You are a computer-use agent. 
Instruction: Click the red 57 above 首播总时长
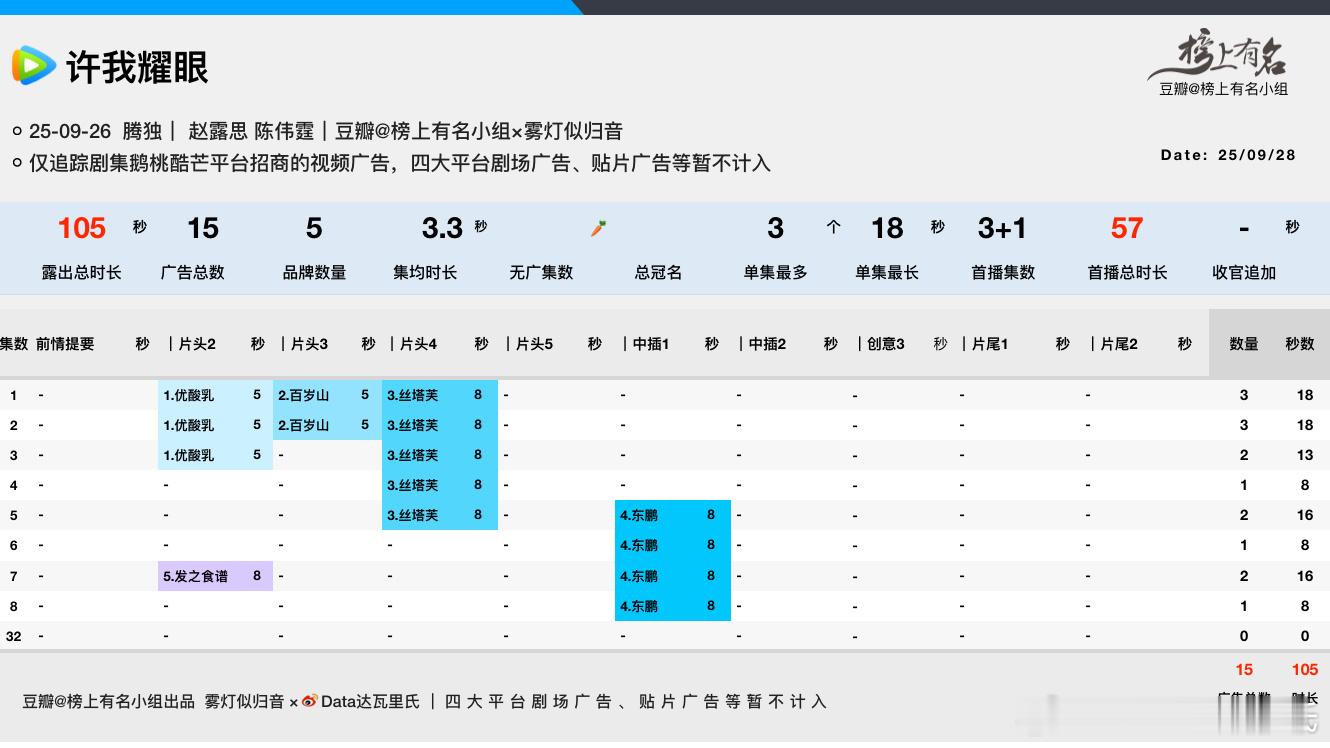point(1126,228)
